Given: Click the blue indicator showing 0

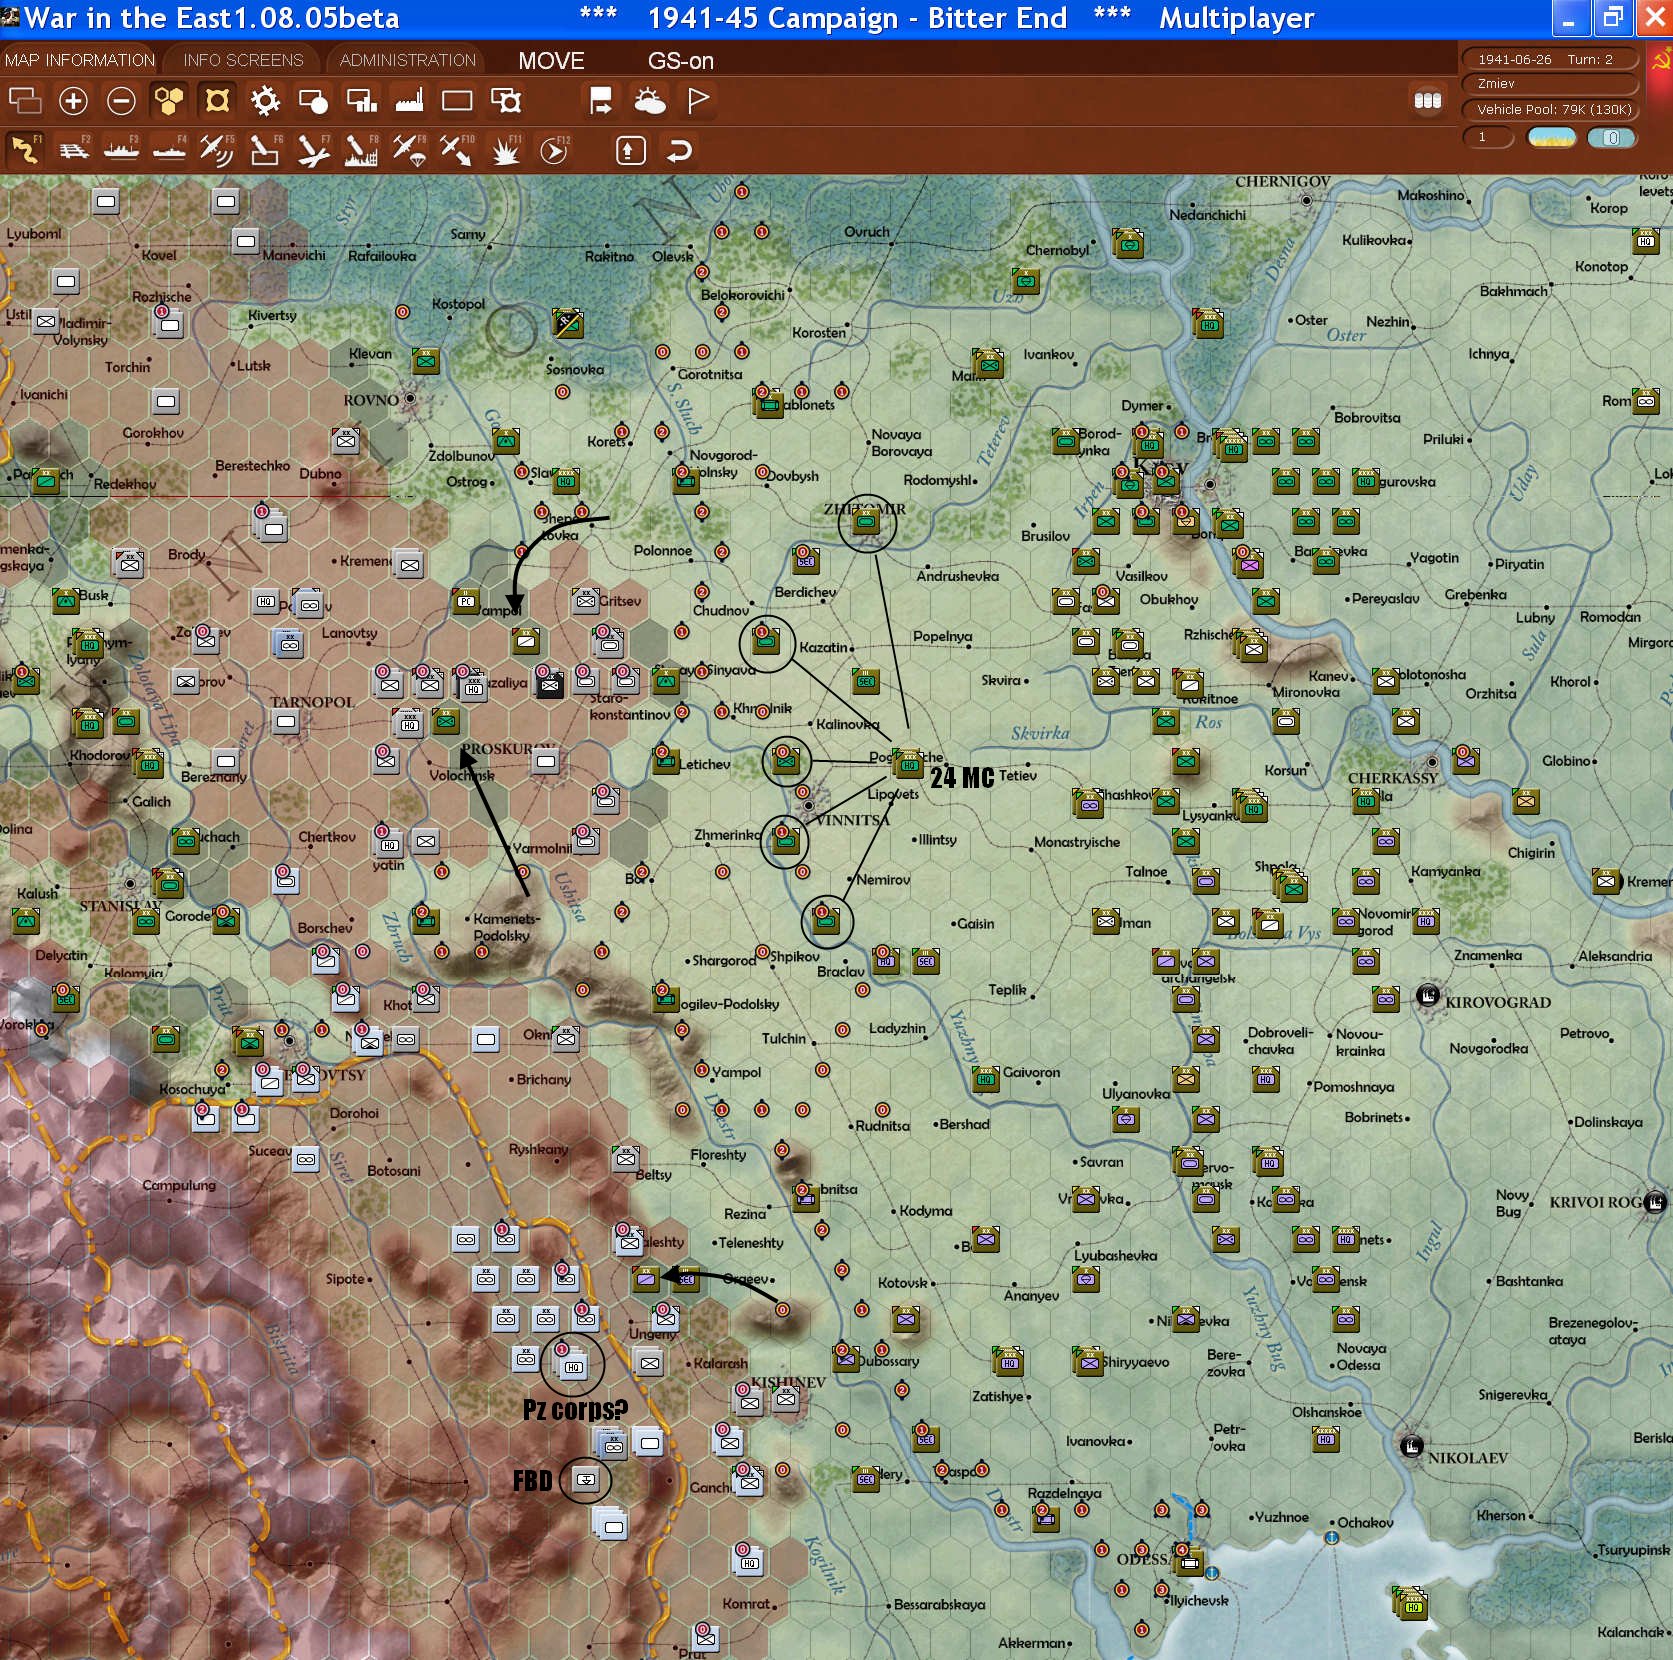Looking at the screenshot, I should point(1612,137).
